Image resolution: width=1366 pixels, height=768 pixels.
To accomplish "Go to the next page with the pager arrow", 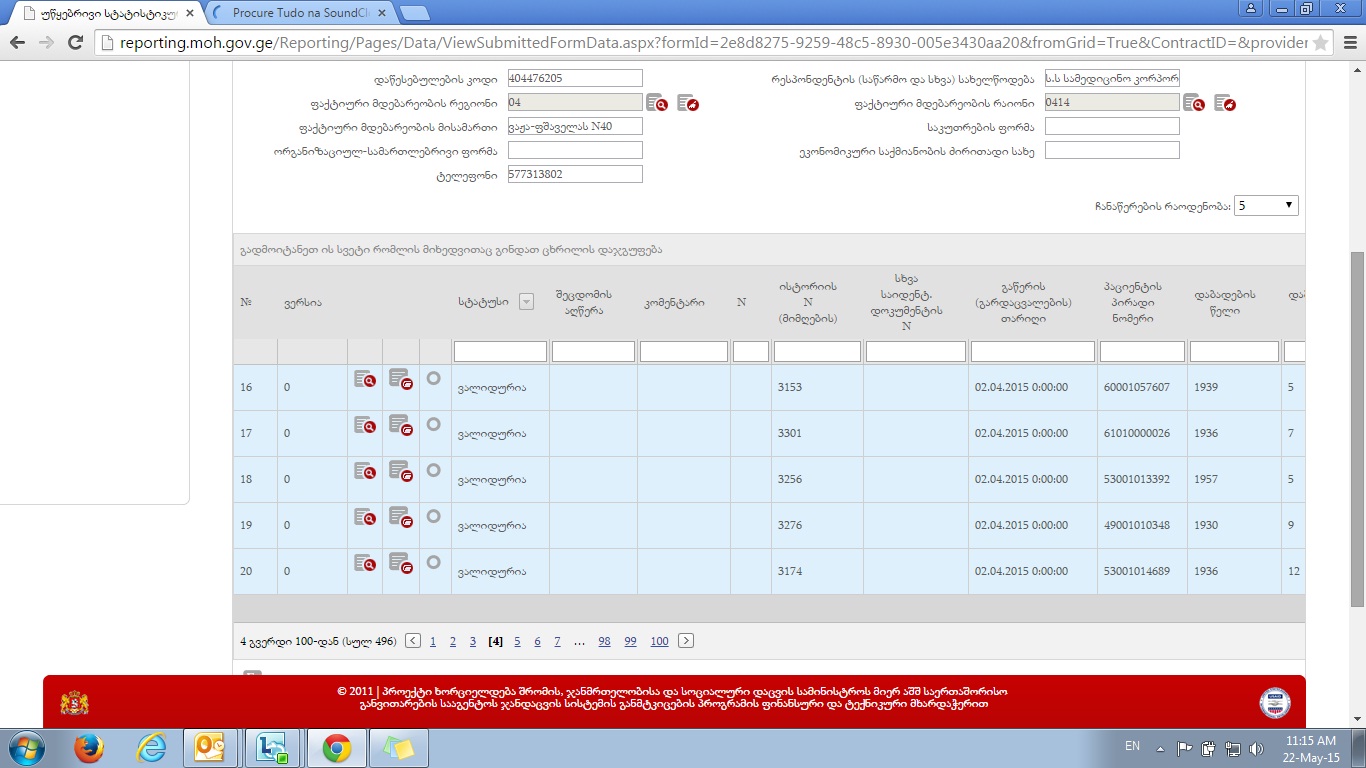I will (x=685, y=641).
